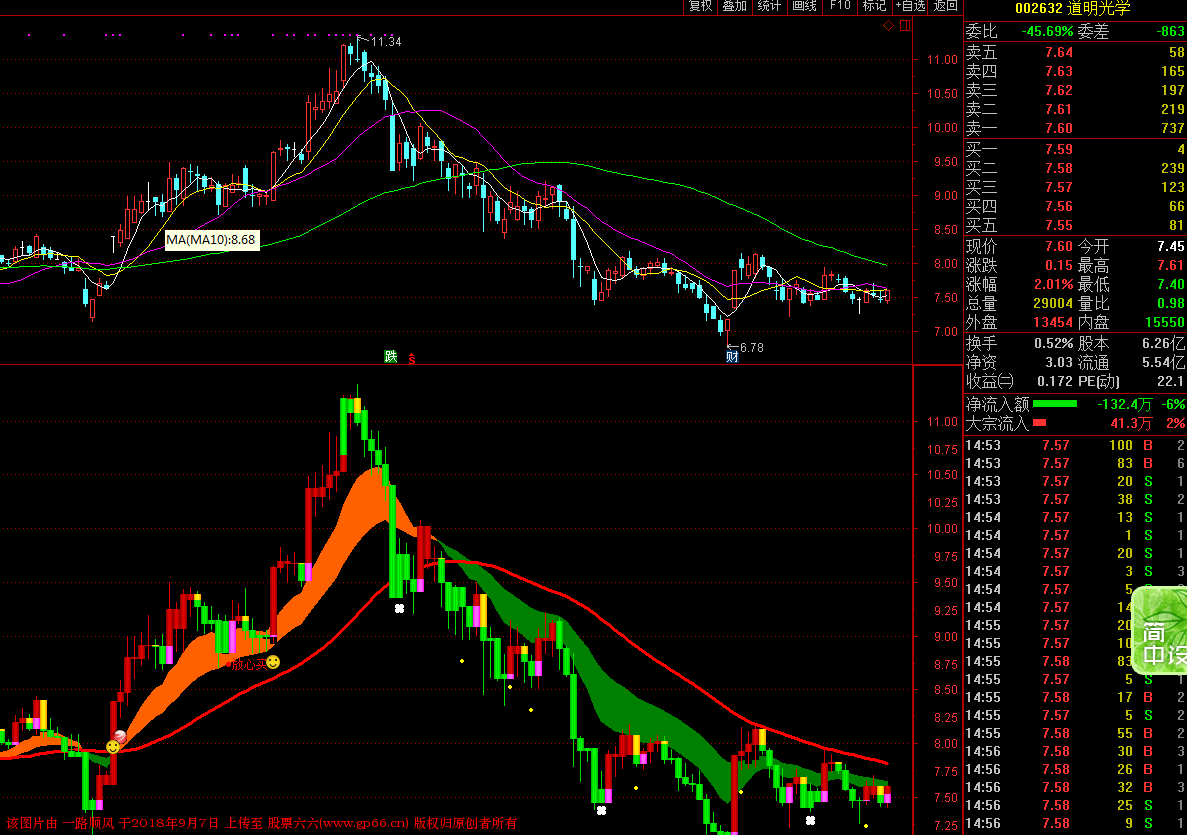Screen dimensions: 1187x835
Task: Click the 11.34 high price marker
Action: pyautogui.click(x=385, y=41)
